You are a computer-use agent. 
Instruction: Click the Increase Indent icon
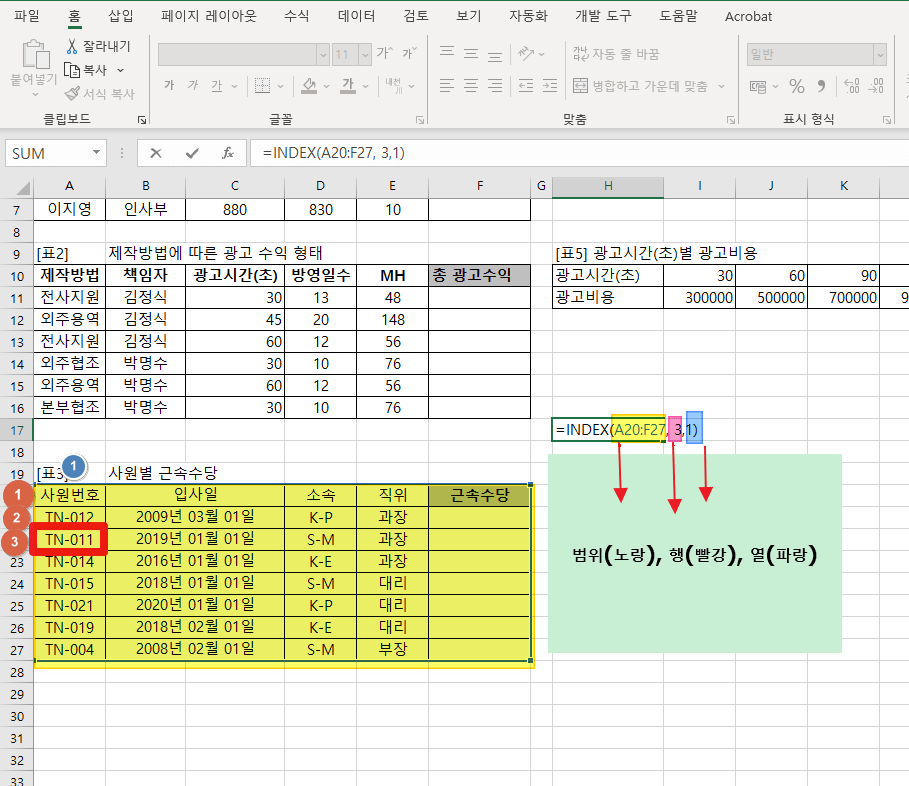click(550, 86)
